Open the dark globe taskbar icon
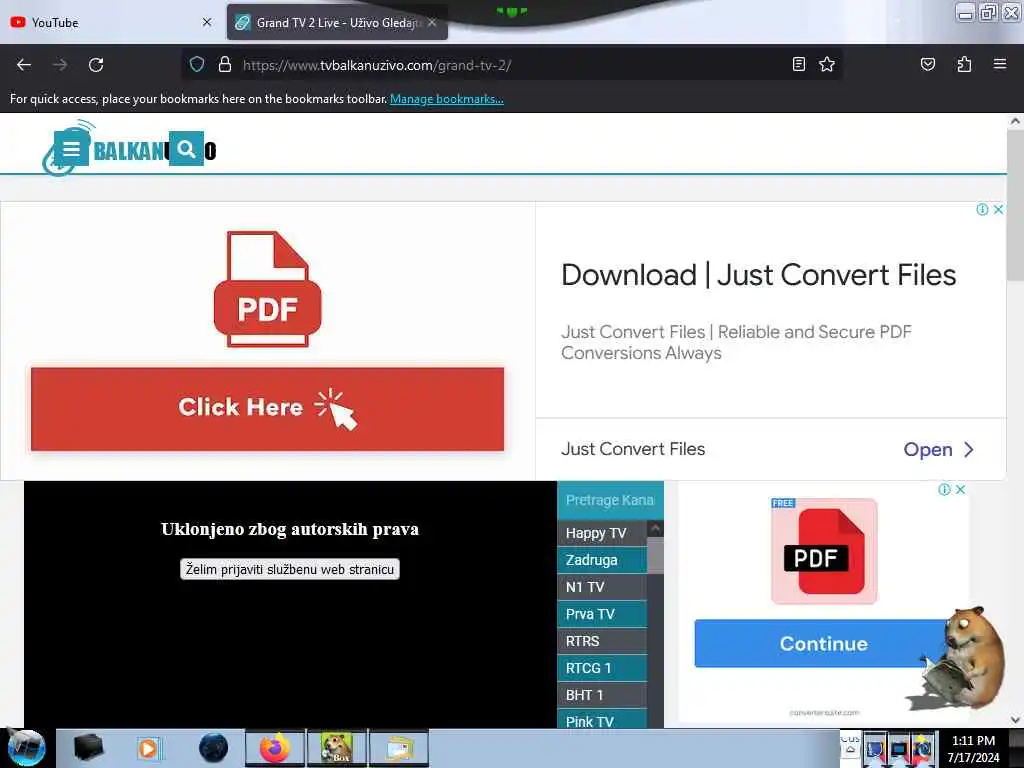Image resolution: width=1024 pixels, height=768 pixels. click(x=214, y=748)
